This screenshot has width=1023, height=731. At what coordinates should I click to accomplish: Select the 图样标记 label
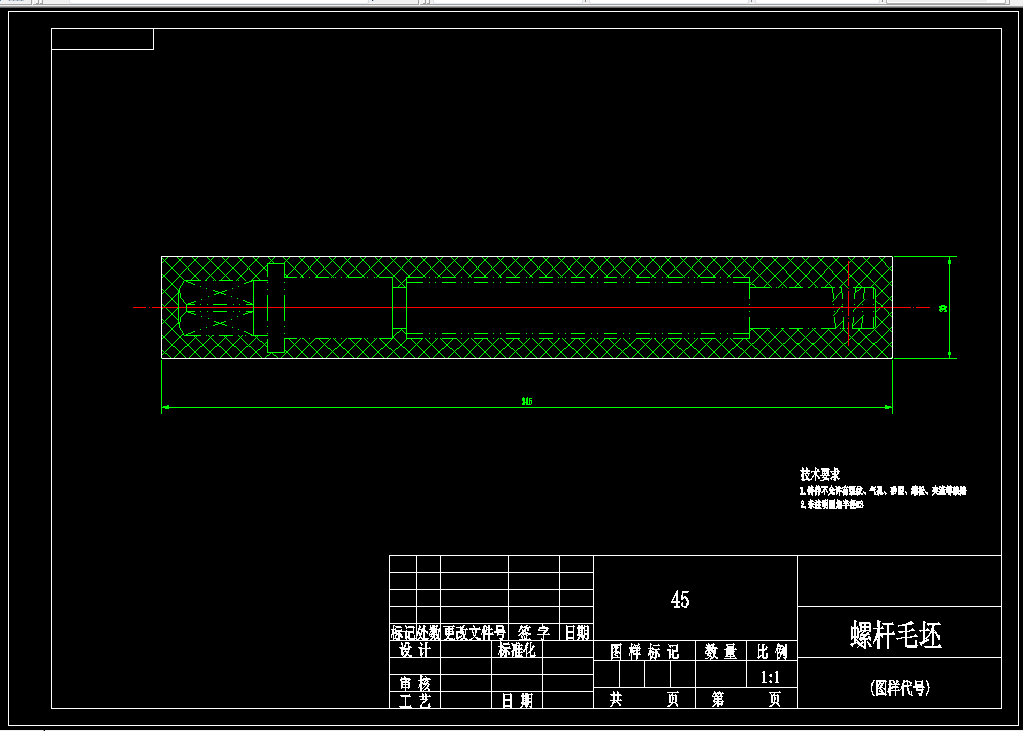pyautogui.click(x=645, y=651)
